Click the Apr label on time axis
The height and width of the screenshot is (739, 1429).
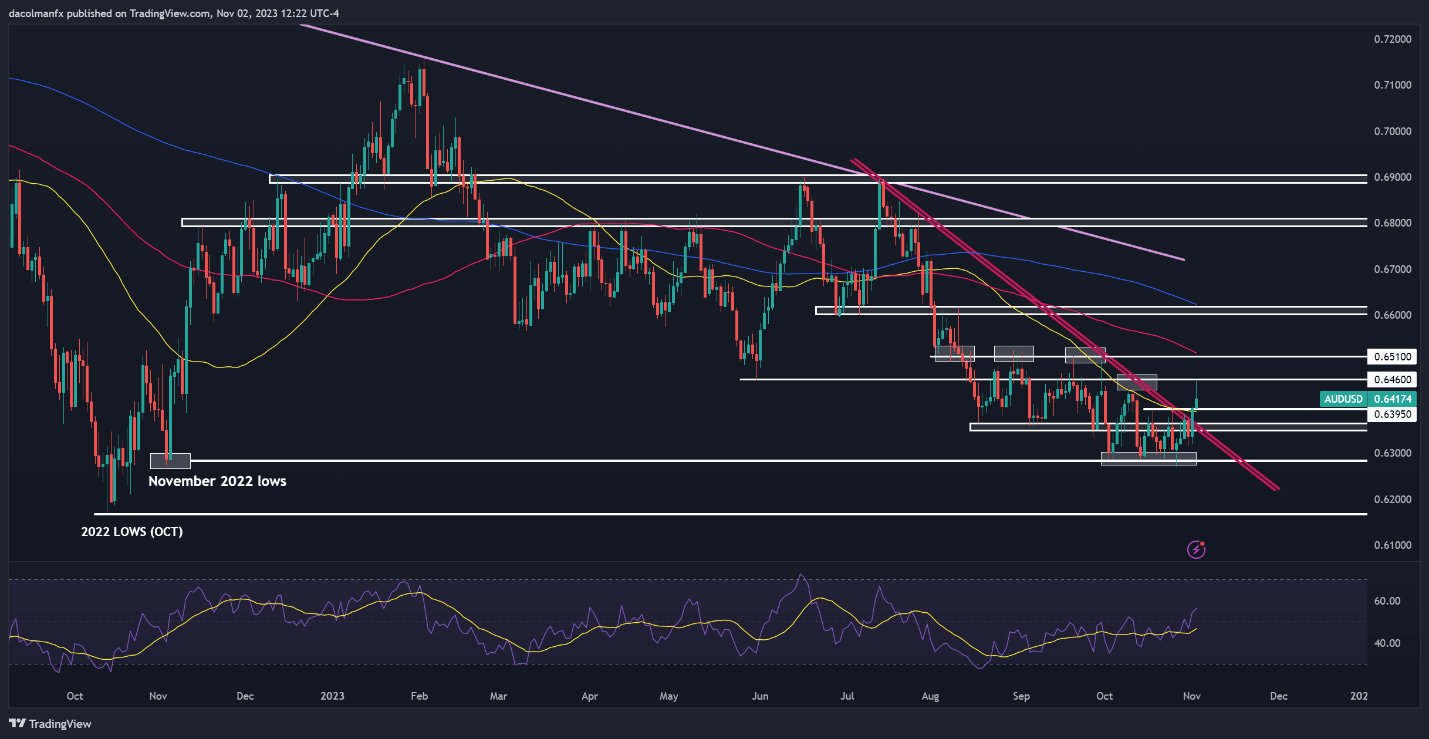coord(589,694)
